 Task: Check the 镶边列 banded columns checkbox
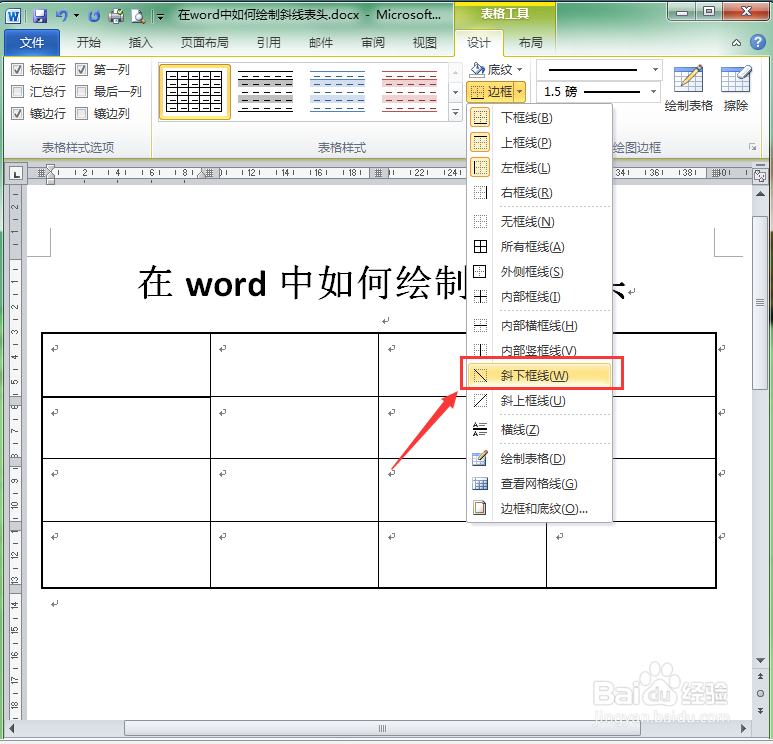click(x=81, y=114)
